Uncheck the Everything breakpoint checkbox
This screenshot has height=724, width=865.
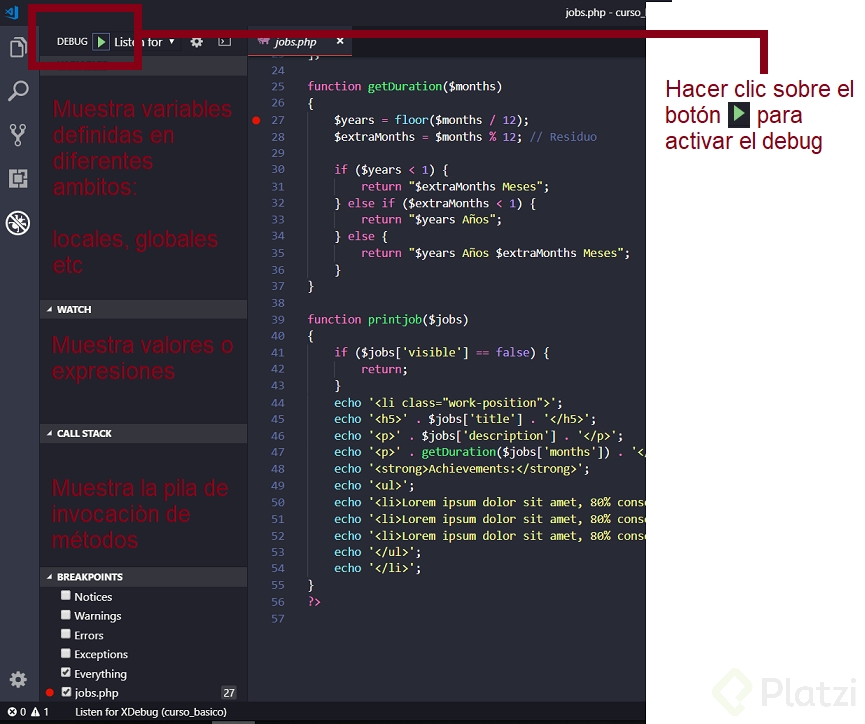click(x=66, y=673)
